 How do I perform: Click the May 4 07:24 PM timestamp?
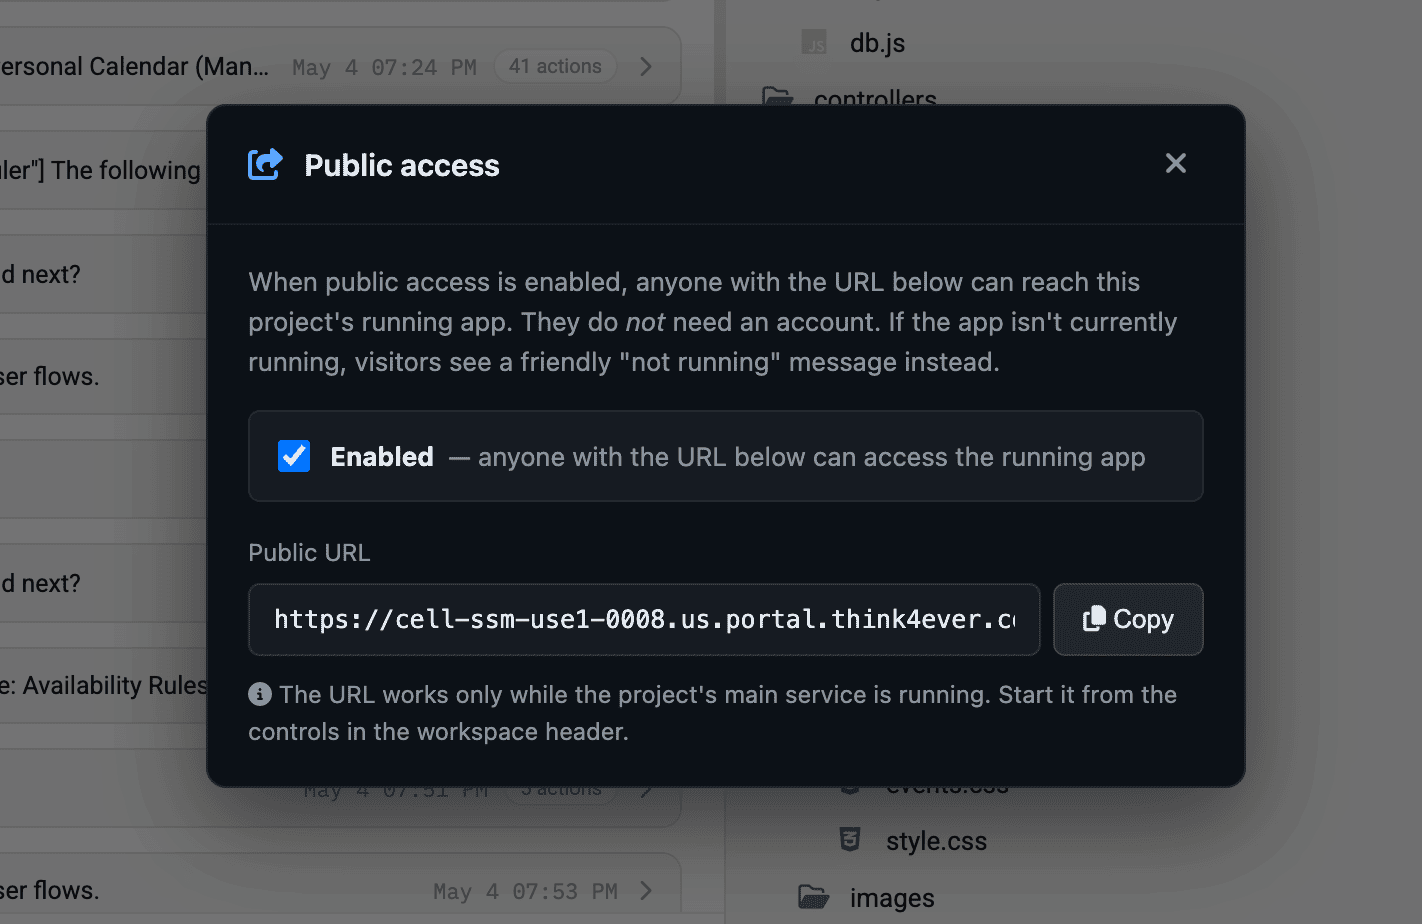[384, 67]
